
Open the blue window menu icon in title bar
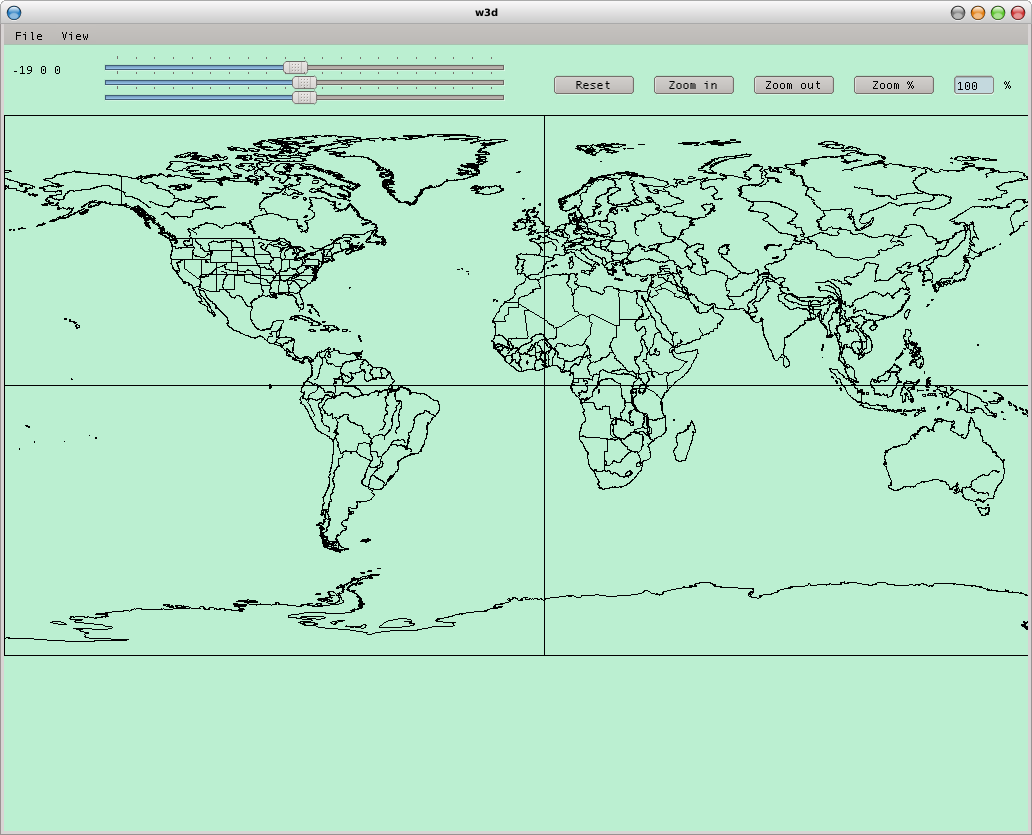pos(14,13)
